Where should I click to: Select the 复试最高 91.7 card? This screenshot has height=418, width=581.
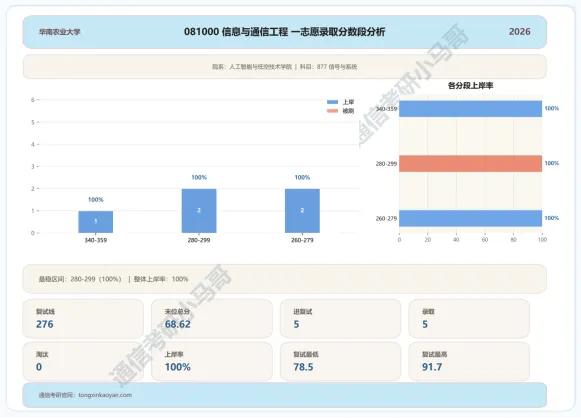[469, 361]
